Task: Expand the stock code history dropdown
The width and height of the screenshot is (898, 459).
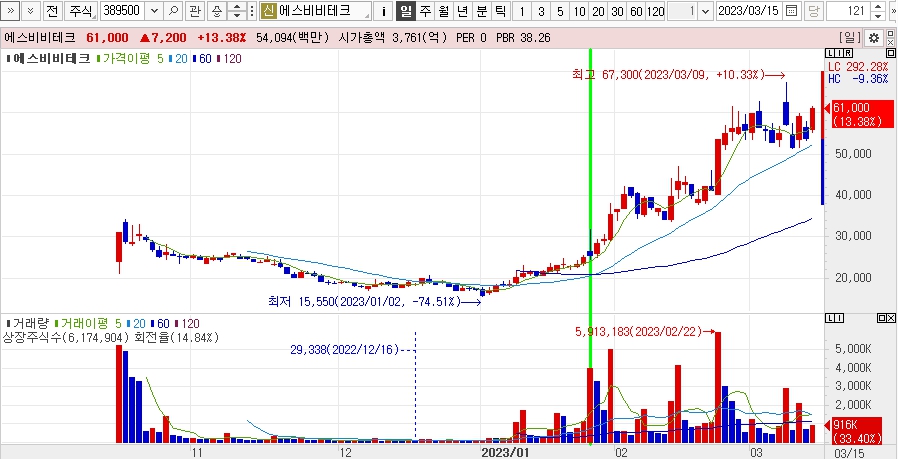Action: click(155, 10)
